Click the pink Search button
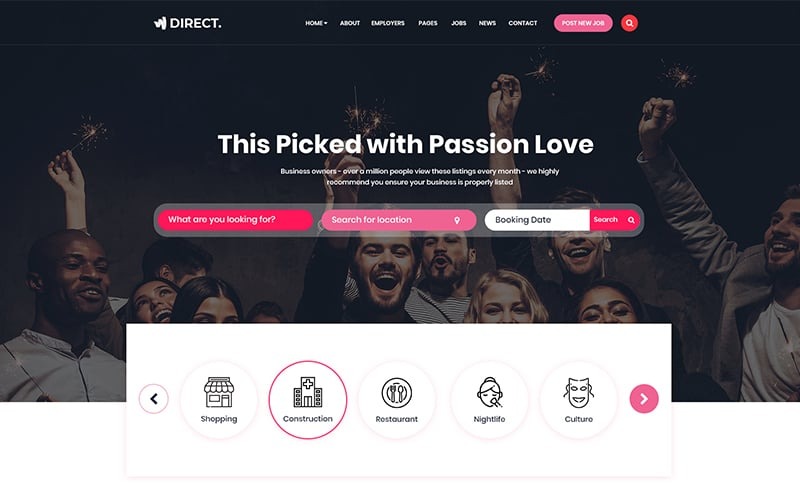 coord(614,220)
